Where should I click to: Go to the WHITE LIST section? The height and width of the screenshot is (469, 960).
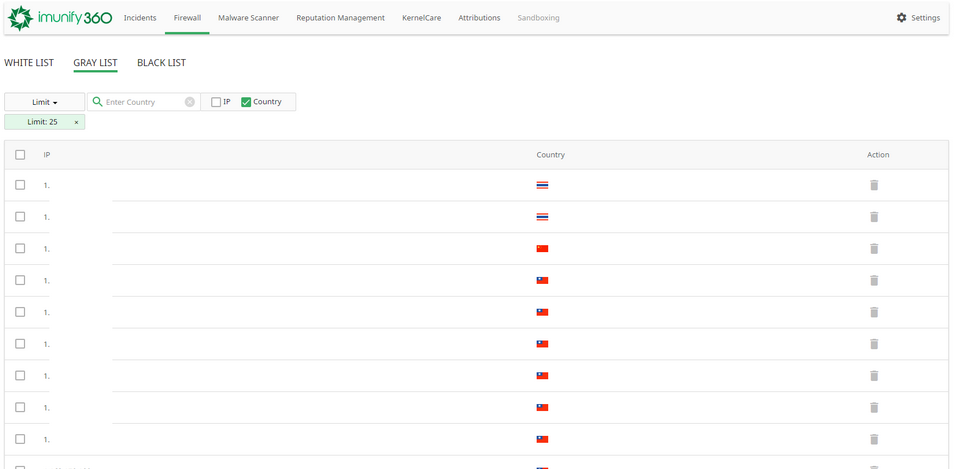29,63
